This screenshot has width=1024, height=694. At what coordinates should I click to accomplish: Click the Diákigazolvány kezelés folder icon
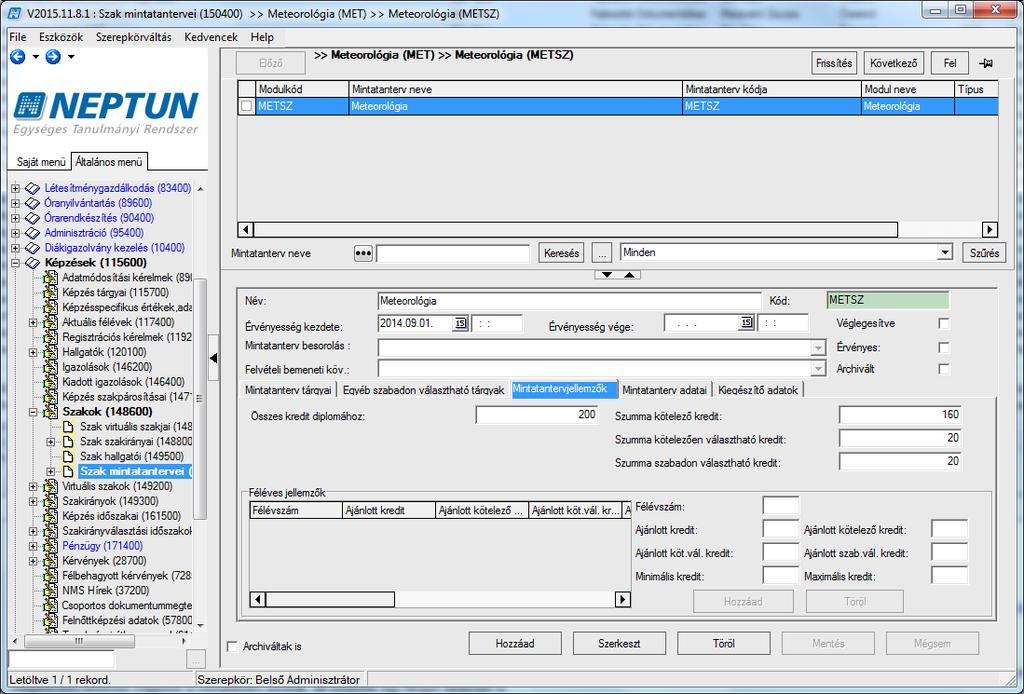[x=33, y=248]
